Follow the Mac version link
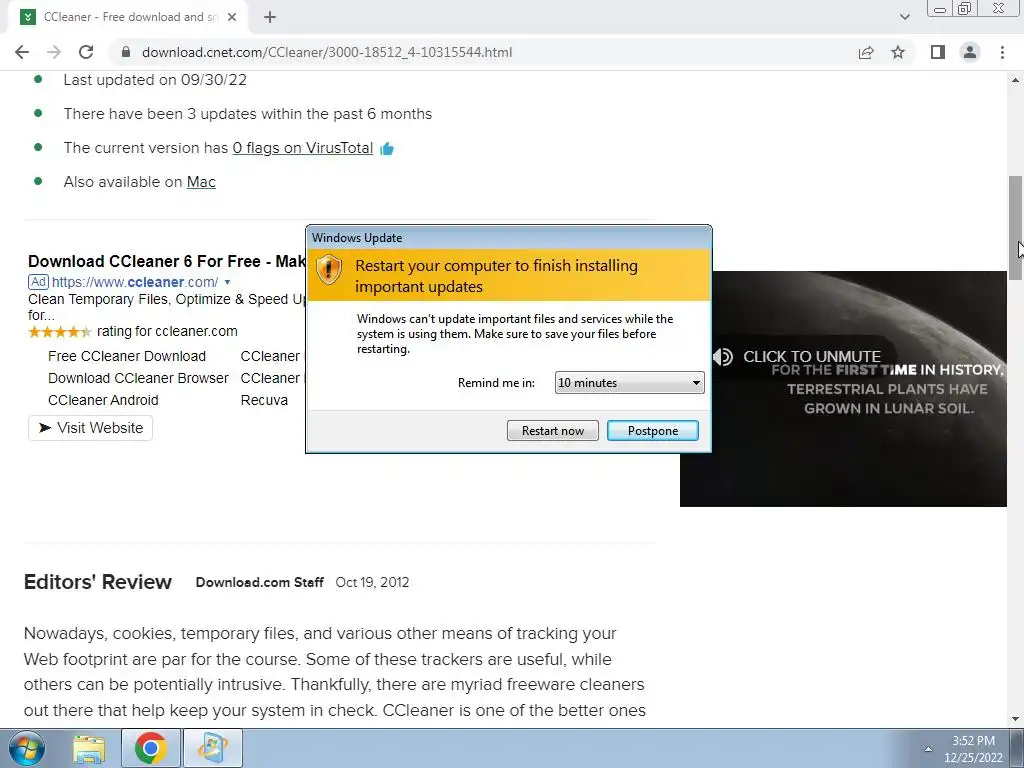 pyautogui.click(x=201, y=182)
